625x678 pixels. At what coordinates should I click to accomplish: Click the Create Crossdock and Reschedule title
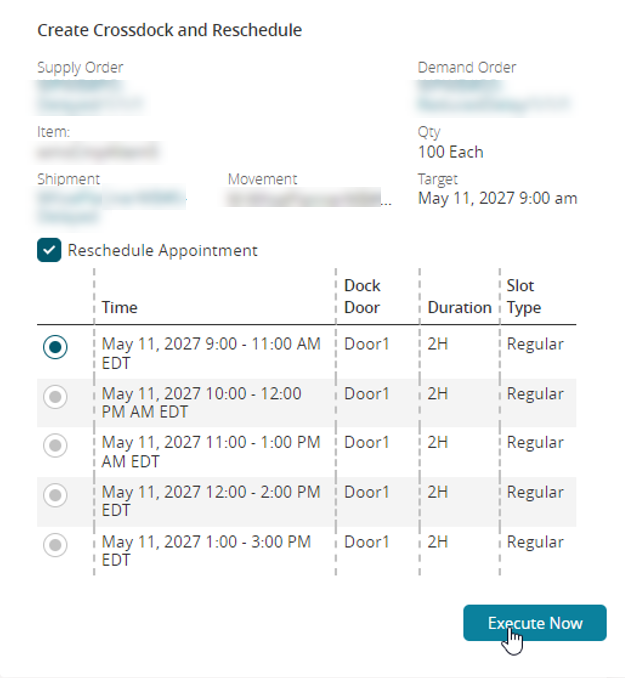(x=170, y=30)
